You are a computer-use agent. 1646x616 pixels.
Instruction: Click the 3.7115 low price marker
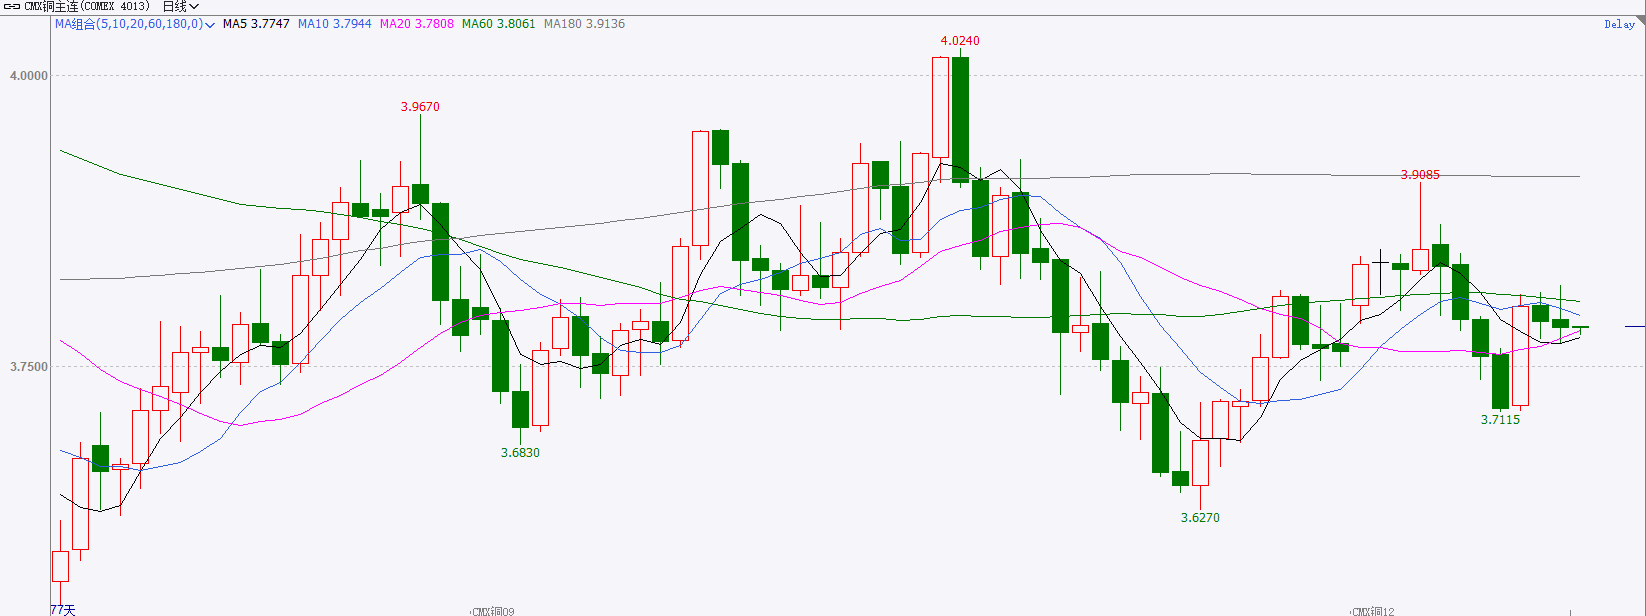pyautogui.click(x=1500, y=420)
